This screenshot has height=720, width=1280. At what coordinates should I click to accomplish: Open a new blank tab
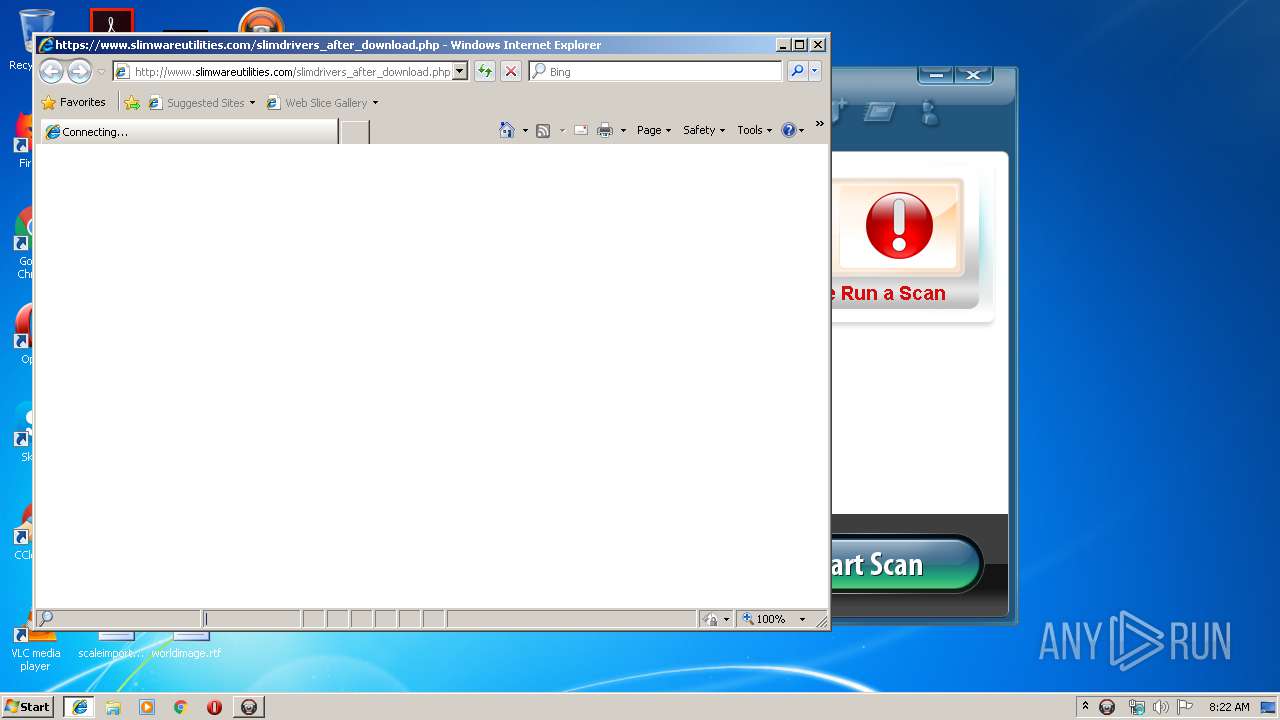click(x=354, y=132)
